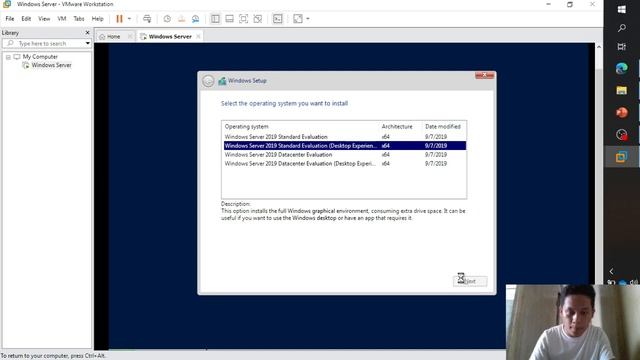Viewport: 640px width, 360px height.
Task: Go back with the Windows Setup back arrow
Action: pyautogui.click(x=208, y=81)
